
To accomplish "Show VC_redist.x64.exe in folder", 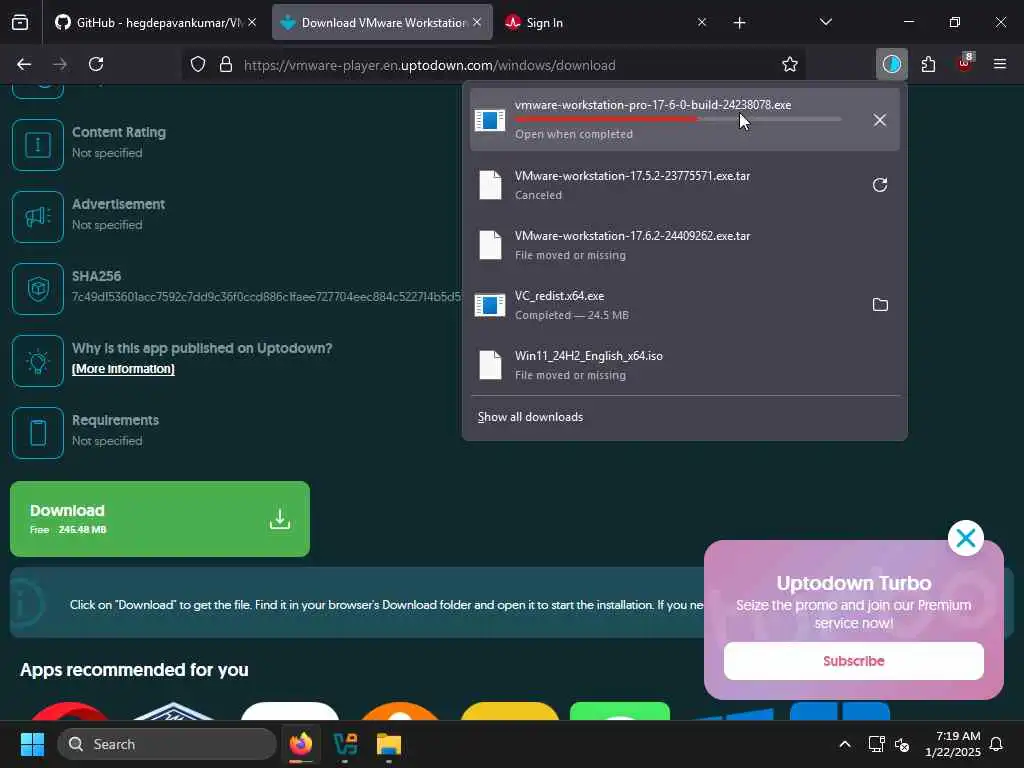I will [x=880, y=304].
